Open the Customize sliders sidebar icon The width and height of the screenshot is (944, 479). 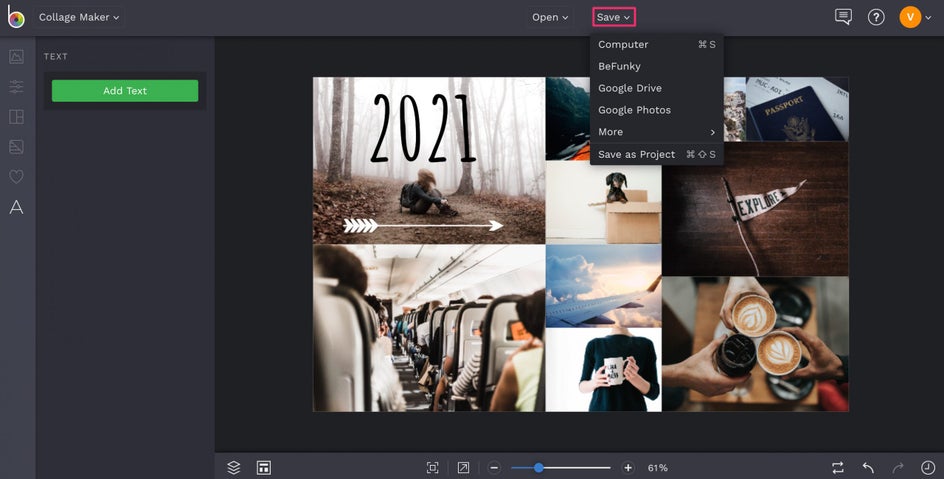click(x=16, y=87)
